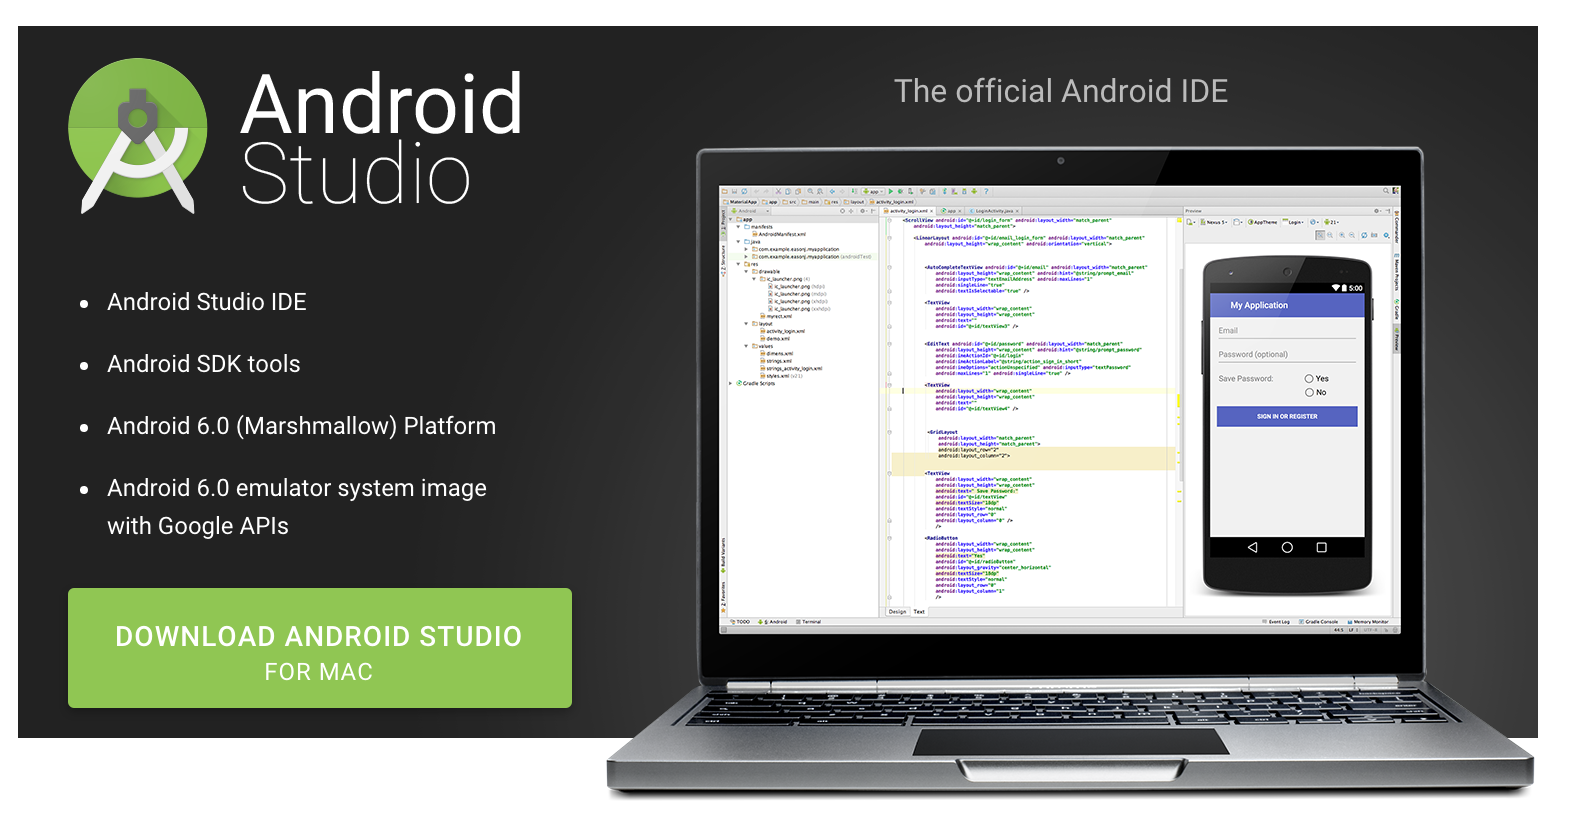This screenshot has width=1578, height=824.
Task: Open the API 21 version dropdown
Action: [x=1332, y=222]
